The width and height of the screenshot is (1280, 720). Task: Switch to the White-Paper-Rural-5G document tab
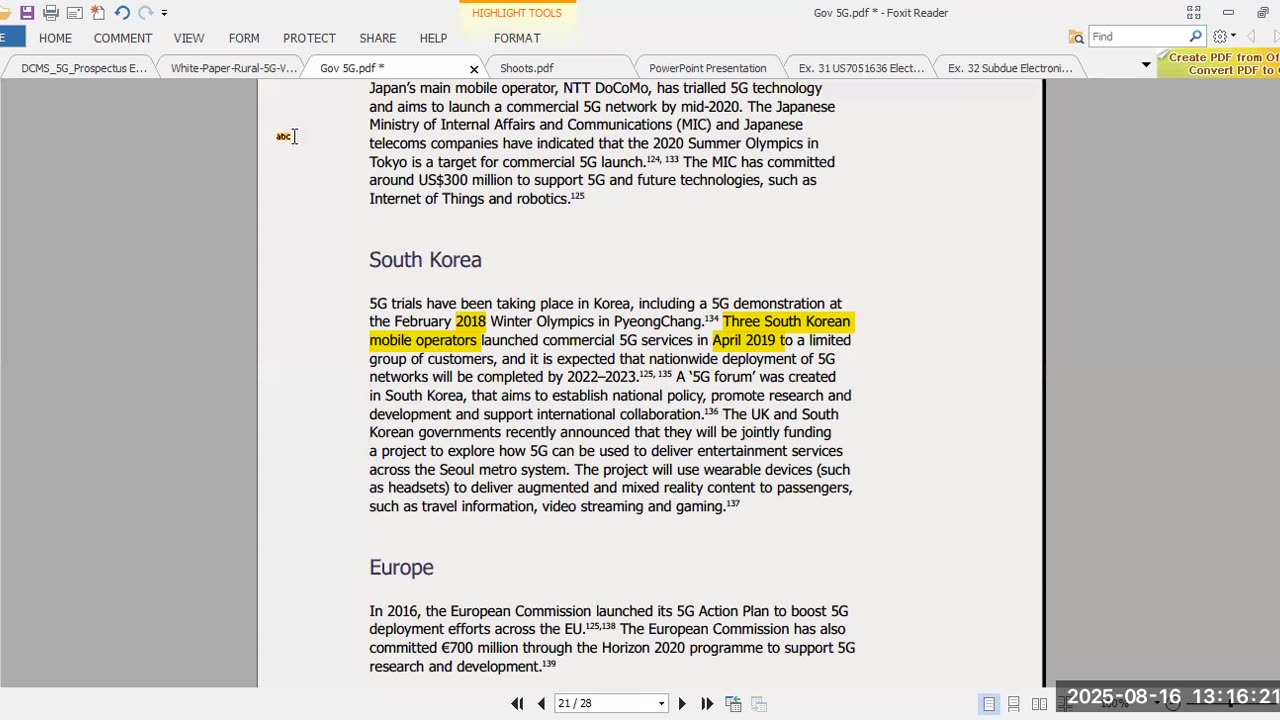pyautogui.click(x=233, y=68)
